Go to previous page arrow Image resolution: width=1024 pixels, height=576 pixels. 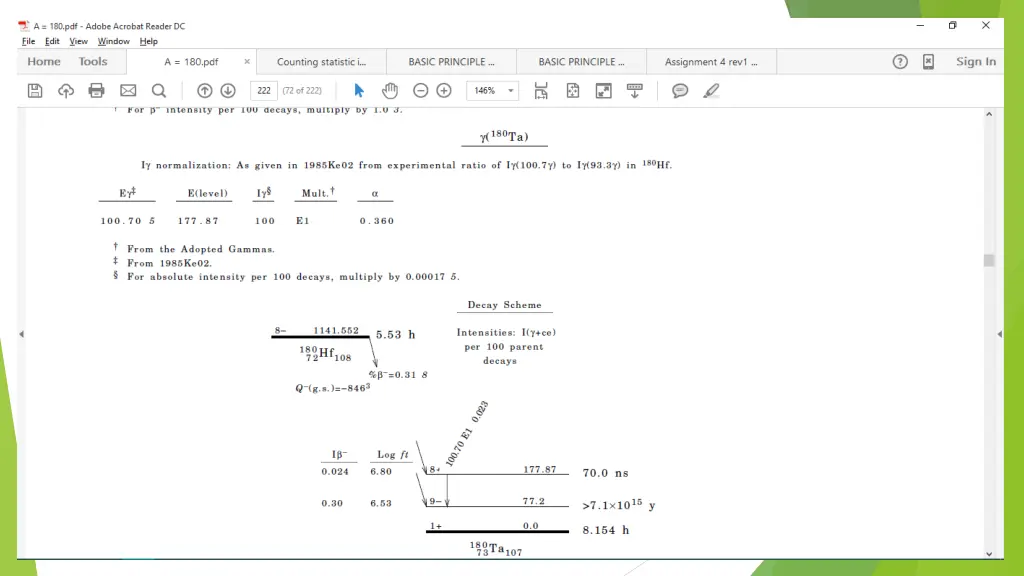(204, 91)
